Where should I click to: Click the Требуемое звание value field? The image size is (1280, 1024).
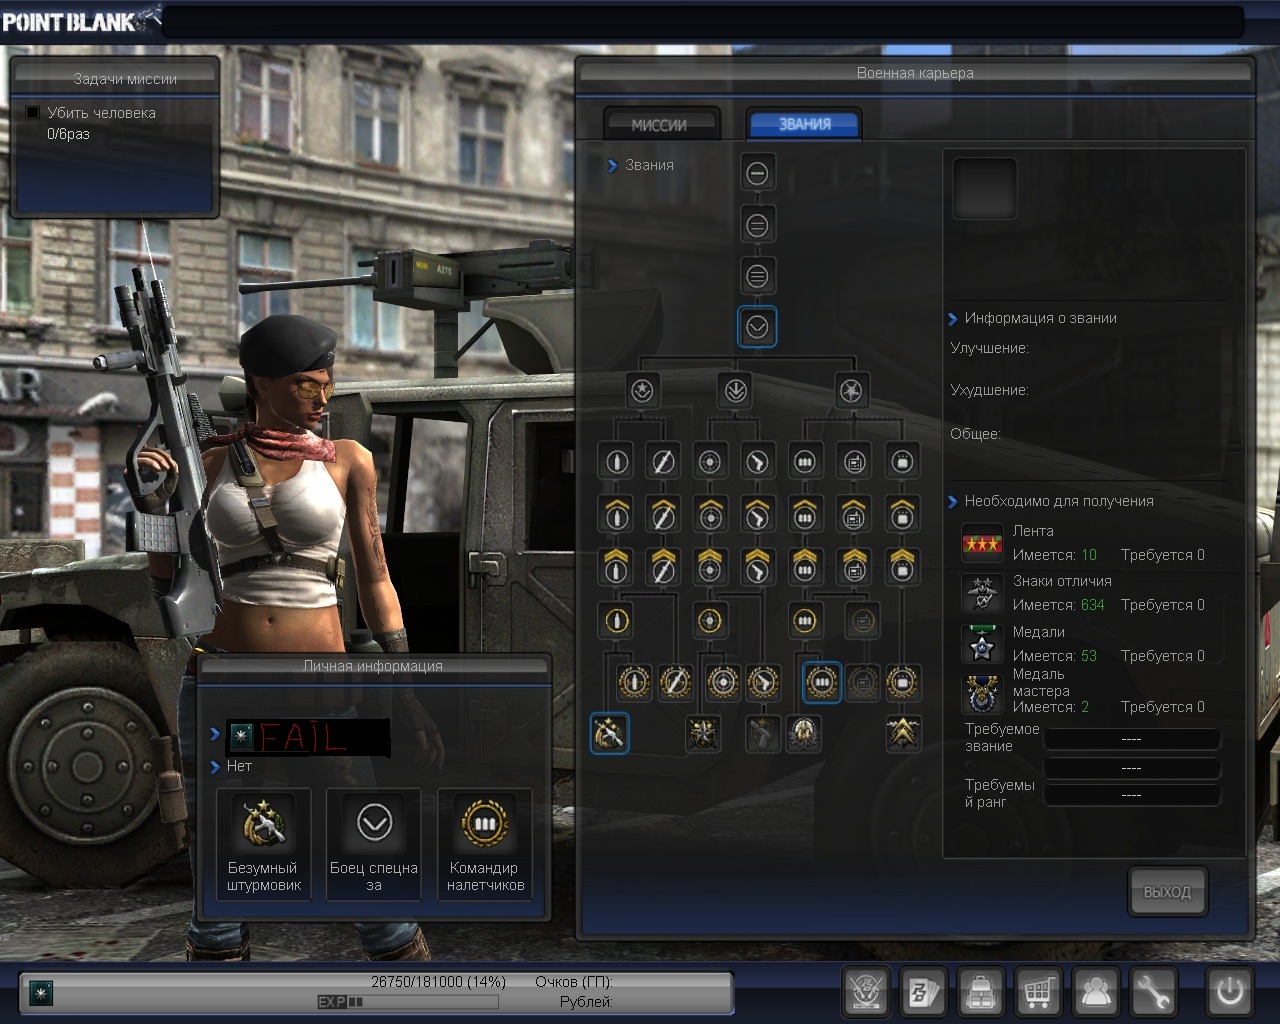(x=1132, y=739)
